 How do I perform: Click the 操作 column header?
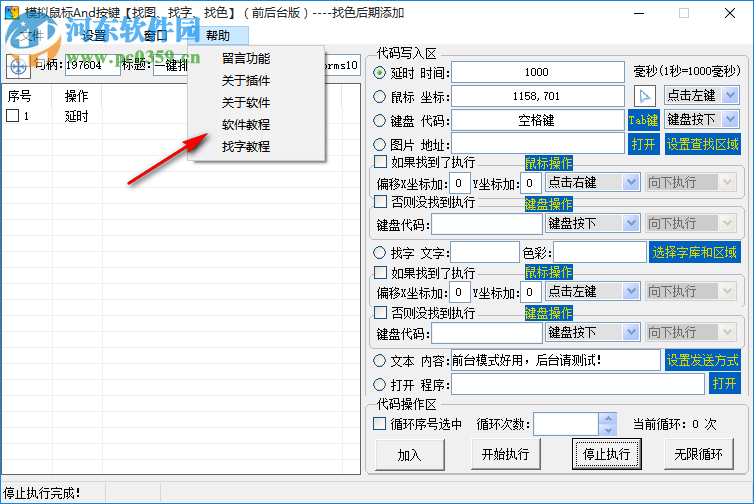pyautogui.click(x=76, y=96)
